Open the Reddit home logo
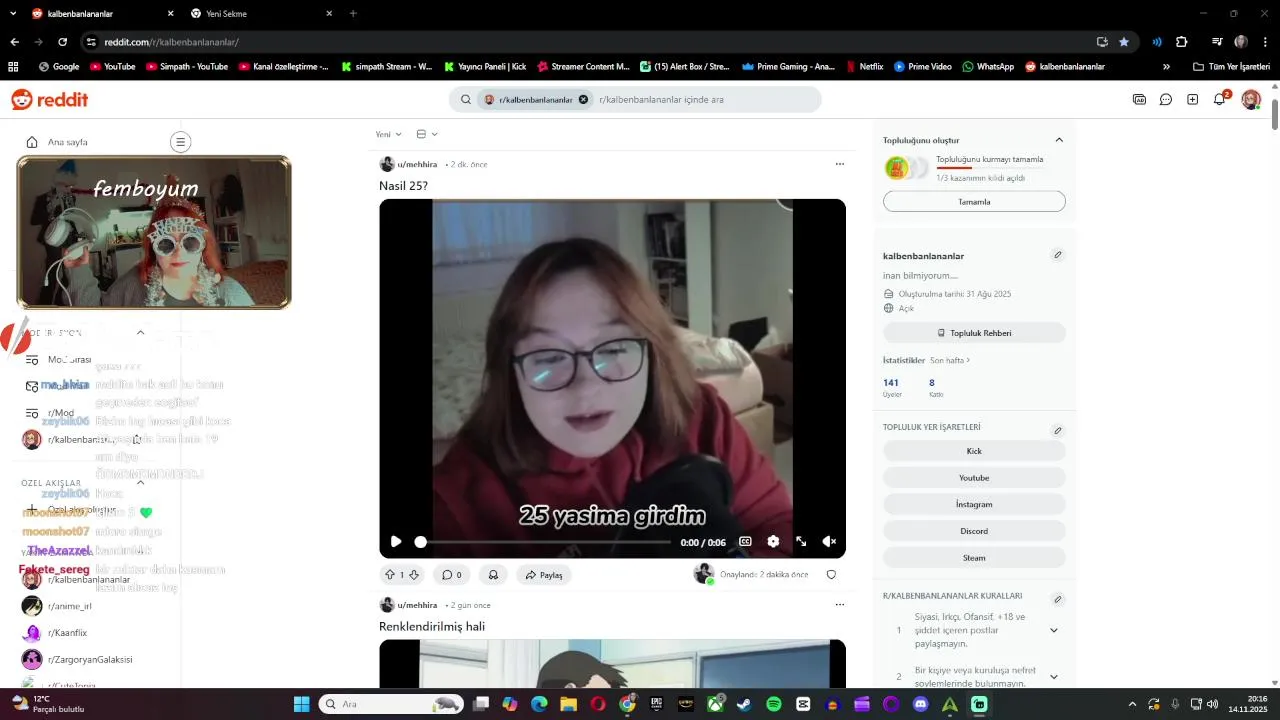Viewport: 1280px width, 720px height. [50, 99]
